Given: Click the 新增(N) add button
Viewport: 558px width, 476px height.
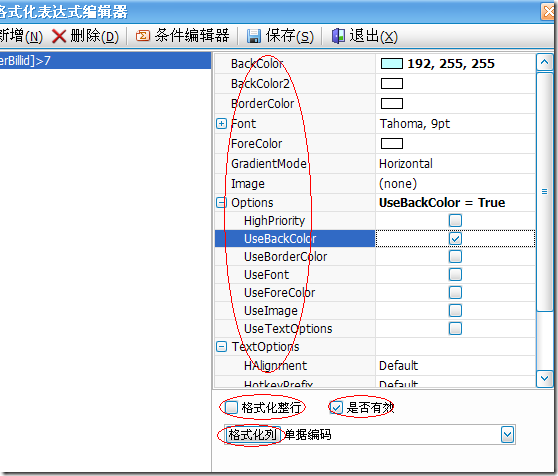Looking at the screenshot, I should pyautogui.click(x=21, y=36).
